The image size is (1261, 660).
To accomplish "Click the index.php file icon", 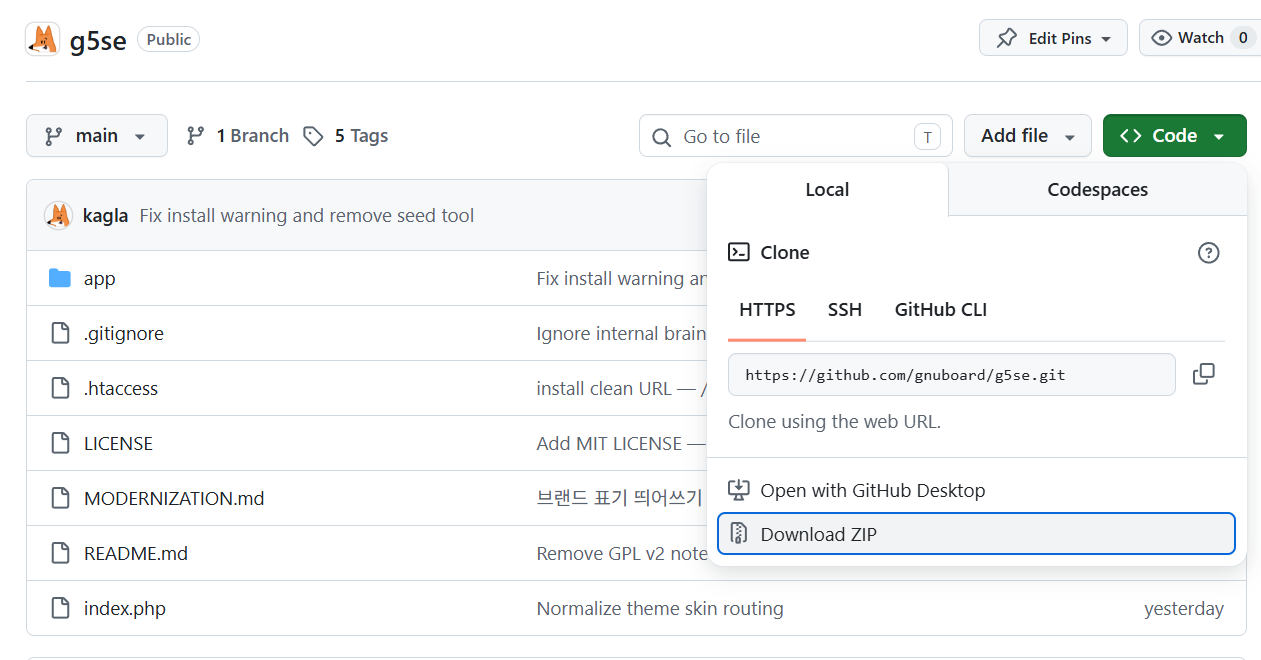I will [60, 608].
